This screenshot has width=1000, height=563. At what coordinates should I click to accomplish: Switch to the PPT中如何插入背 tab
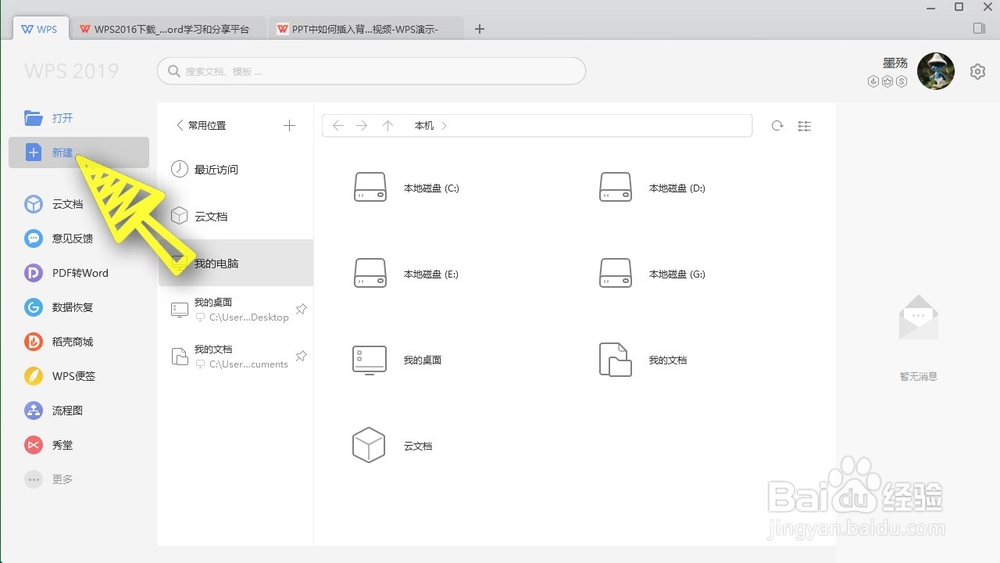pos(366,29)
